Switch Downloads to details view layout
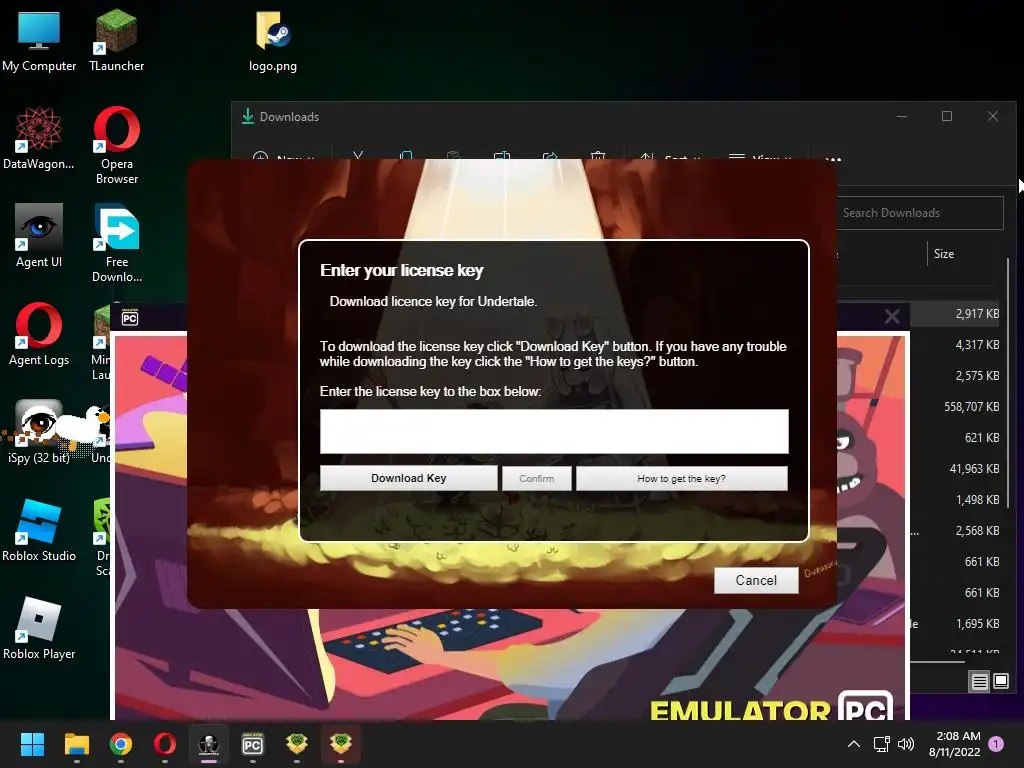The height and width of the screenshot is (768, 1024). [980, 682]
